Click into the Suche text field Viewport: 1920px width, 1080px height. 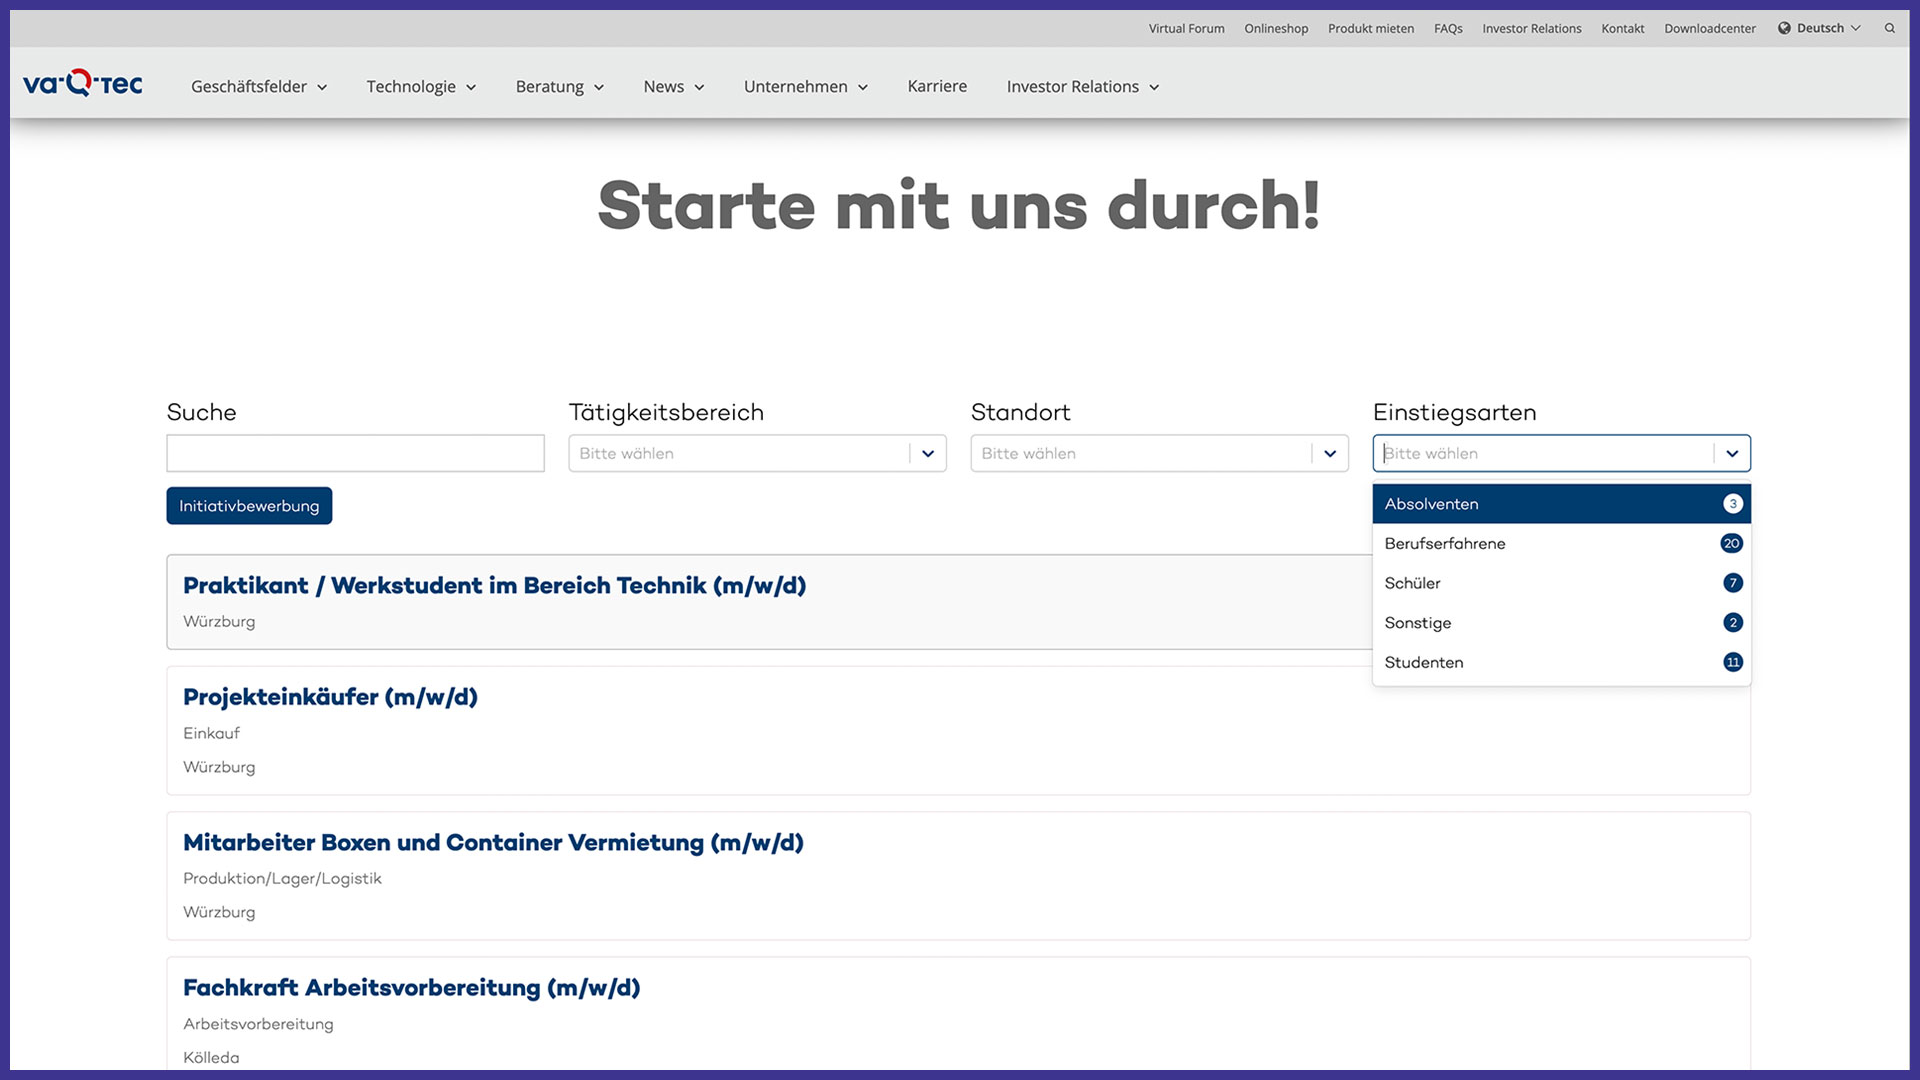click(355, 454)
